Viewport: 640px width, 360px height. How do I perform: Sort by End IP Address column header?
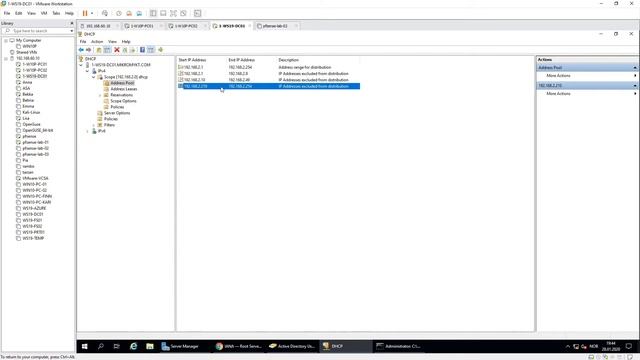coord(252,60)
